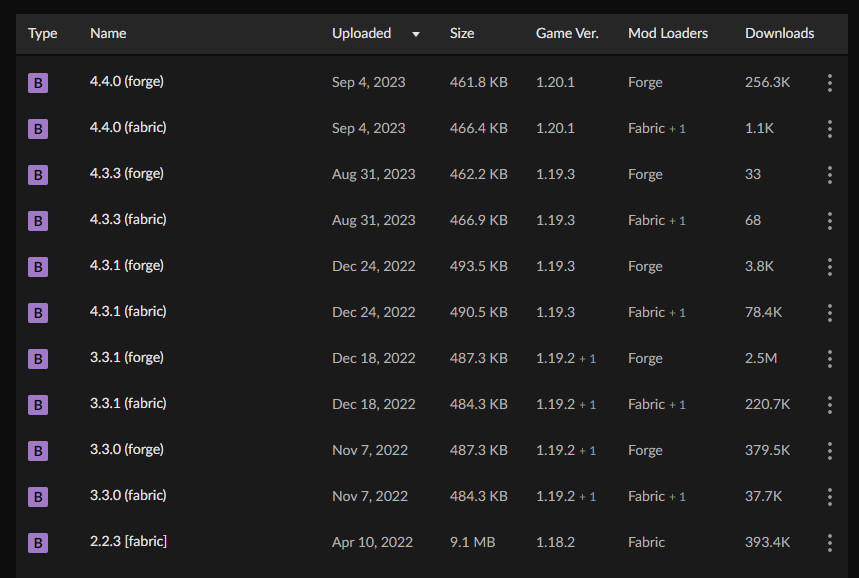
Task: Click the Beta badge next to 4.4.0 (forge)
Action: pos(37,82)
